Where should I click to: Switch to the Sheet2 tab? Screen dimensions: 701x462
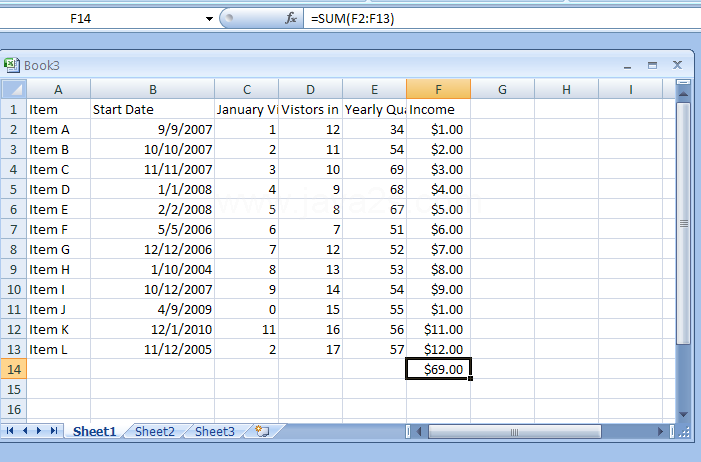pos(155,431)
